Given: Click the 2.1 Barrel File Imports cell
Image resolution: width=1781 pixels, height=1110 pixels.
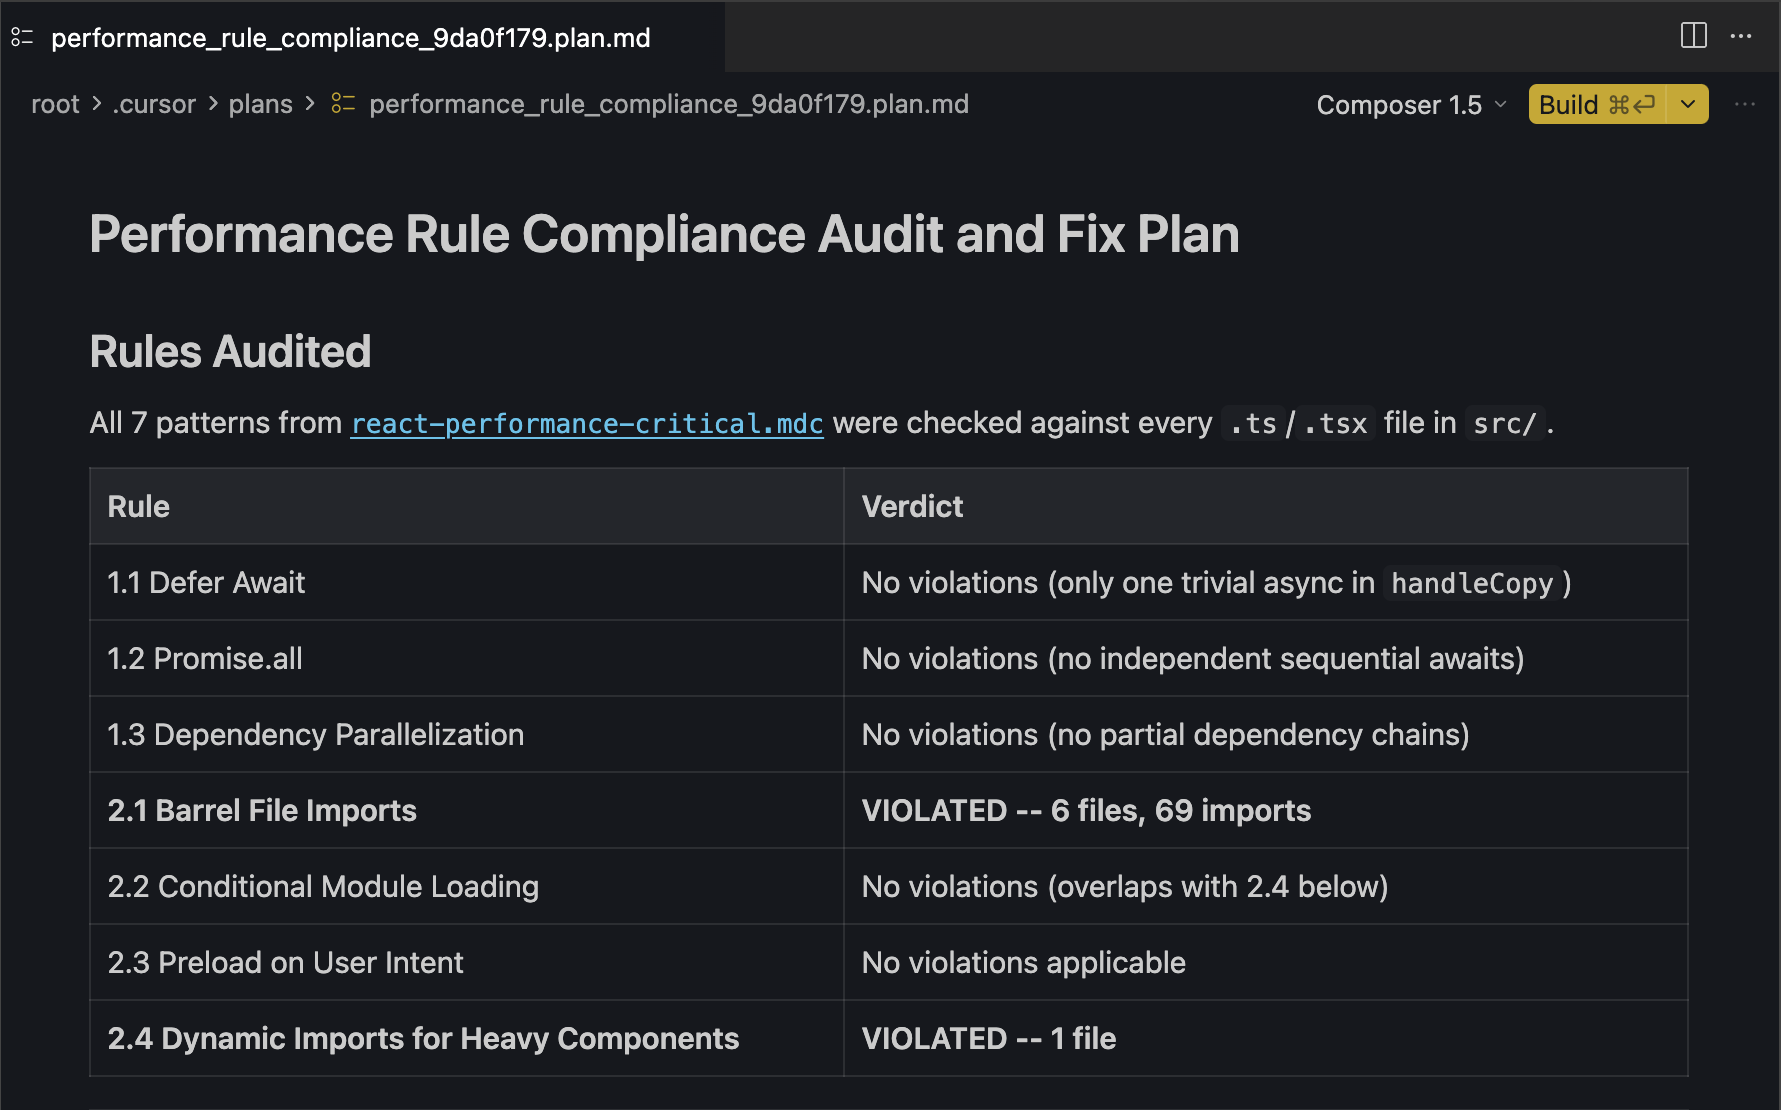Looking at the screenshot, I should [466, 810].
